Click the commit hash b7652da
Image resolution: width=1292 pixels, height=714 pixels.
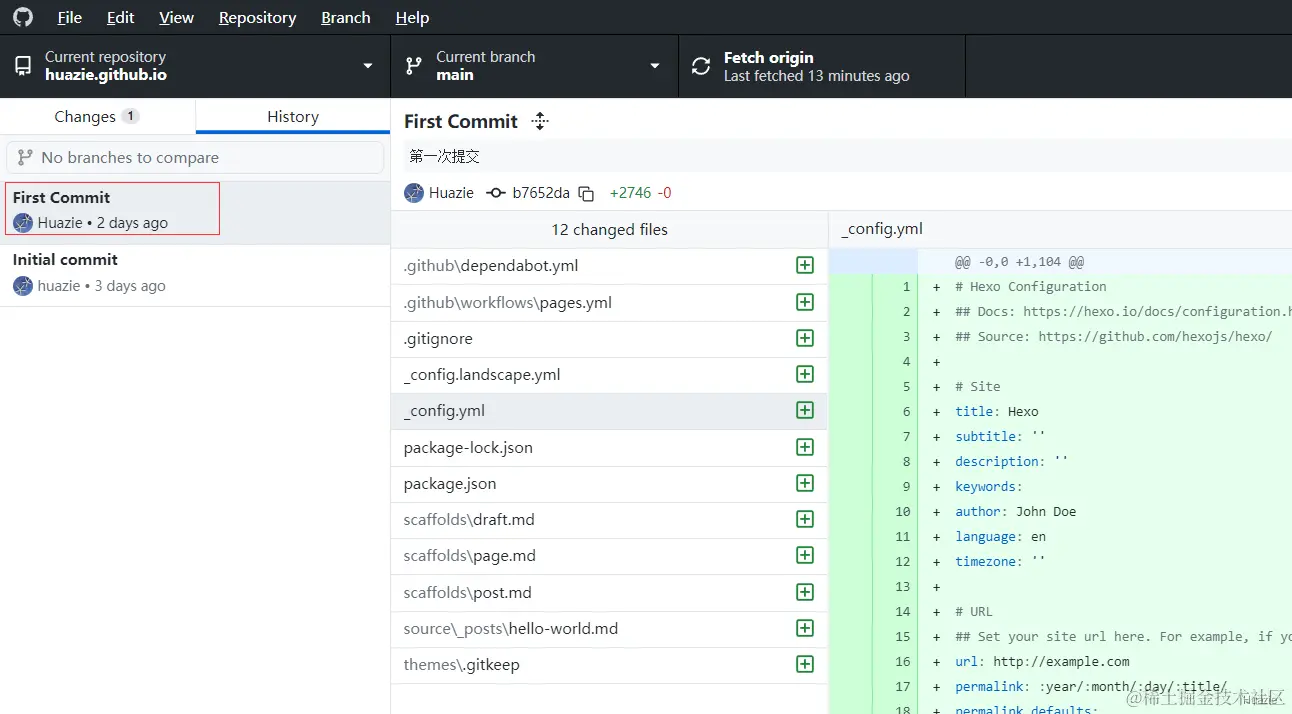click(541, 193)
